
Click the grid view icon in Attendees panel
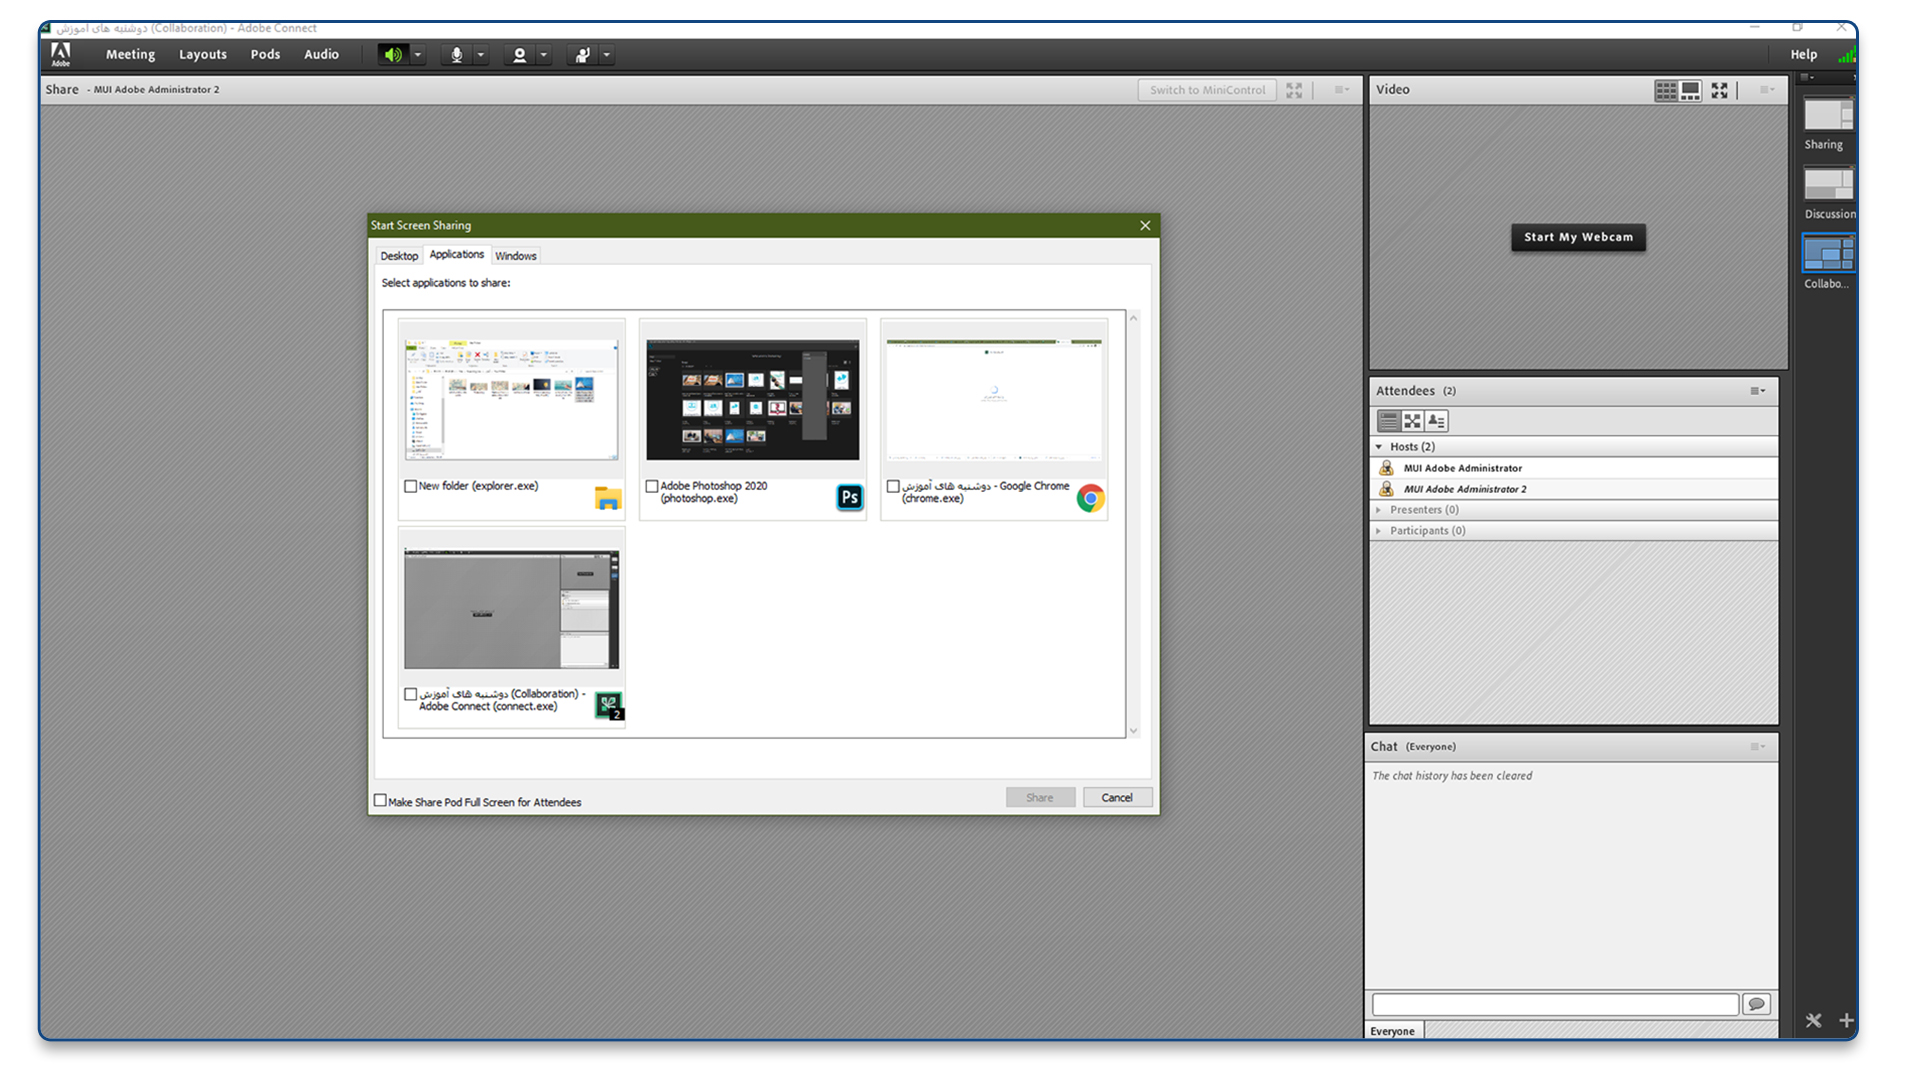click(1412, 421)
